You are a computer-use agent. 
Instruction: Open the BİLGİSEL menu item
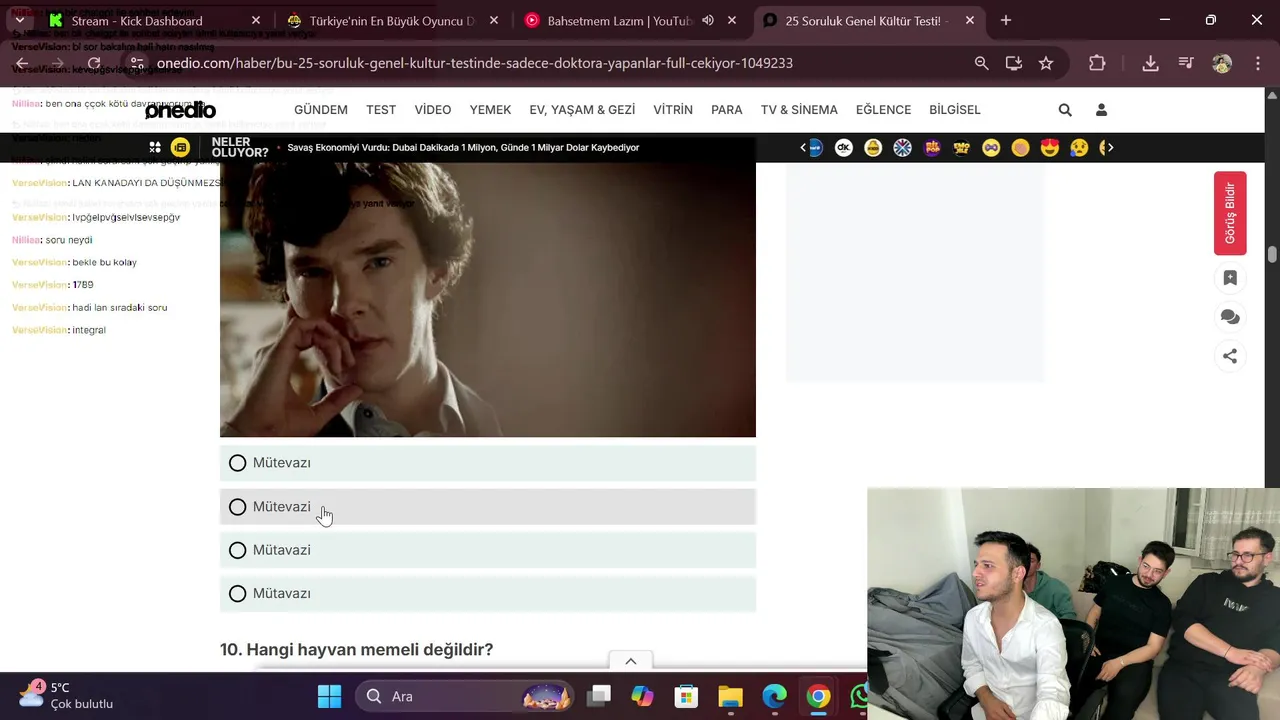[955, 110]
